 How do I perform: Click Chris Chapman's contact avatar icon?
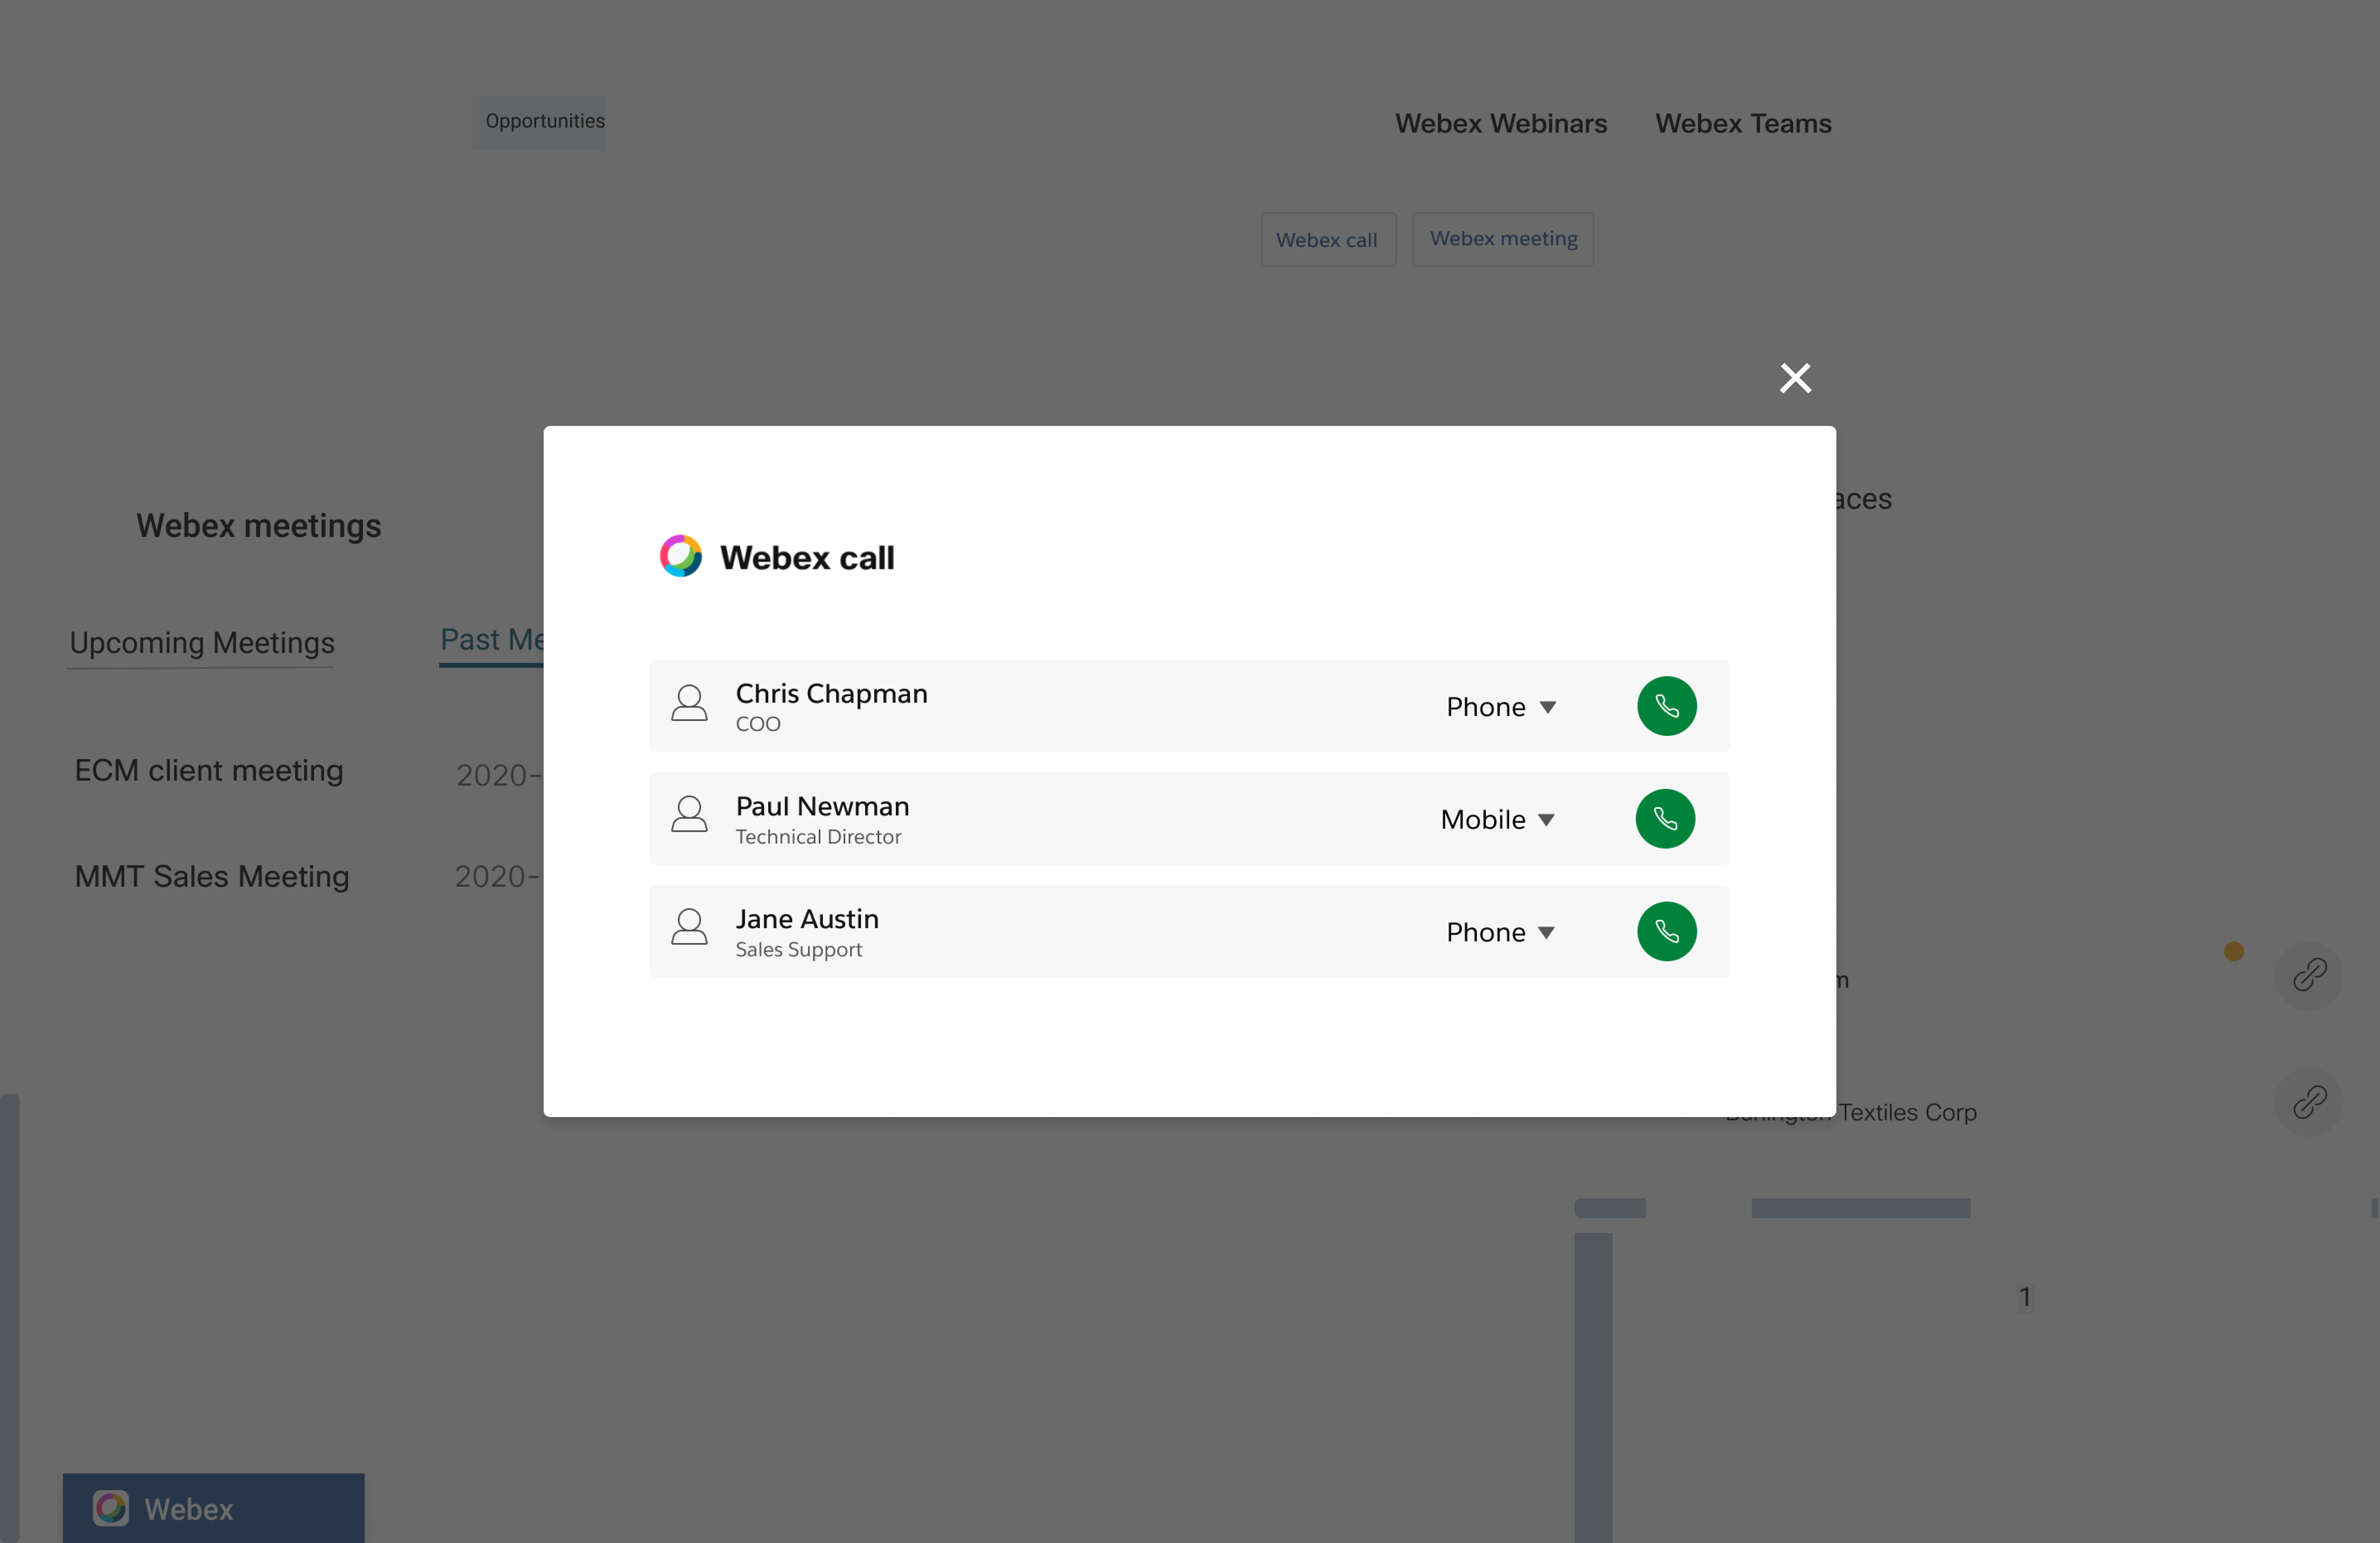pos(689,703)
